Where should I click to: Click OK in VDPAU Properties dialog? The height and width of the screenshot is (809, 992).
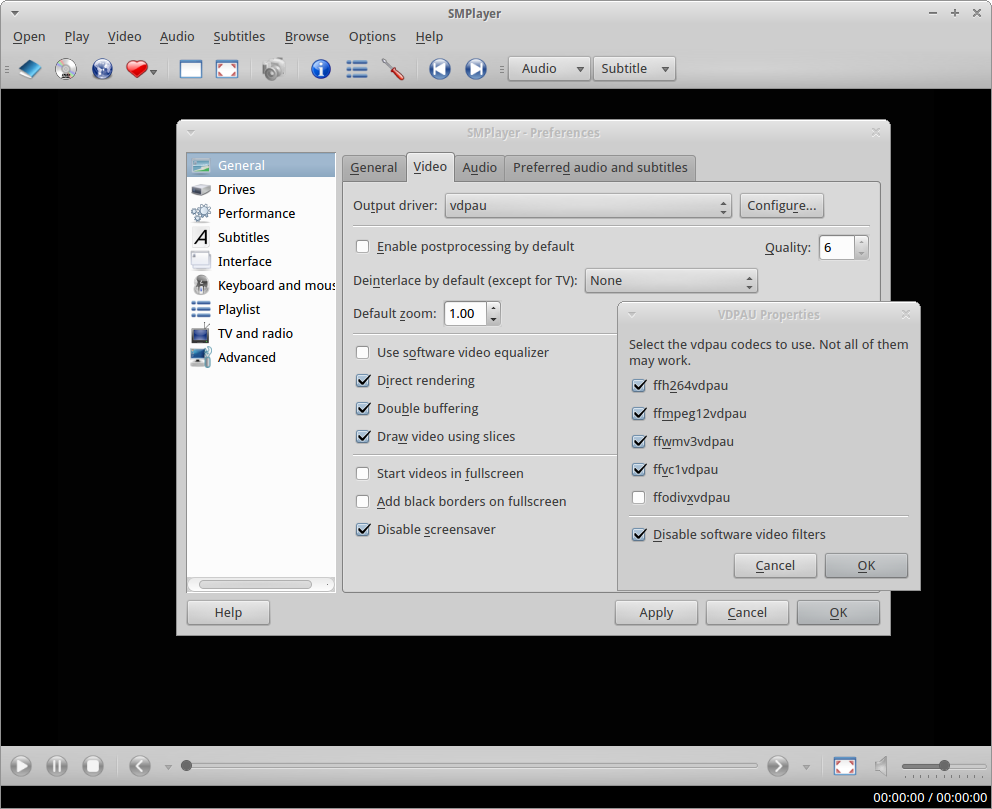coord(866,565)
